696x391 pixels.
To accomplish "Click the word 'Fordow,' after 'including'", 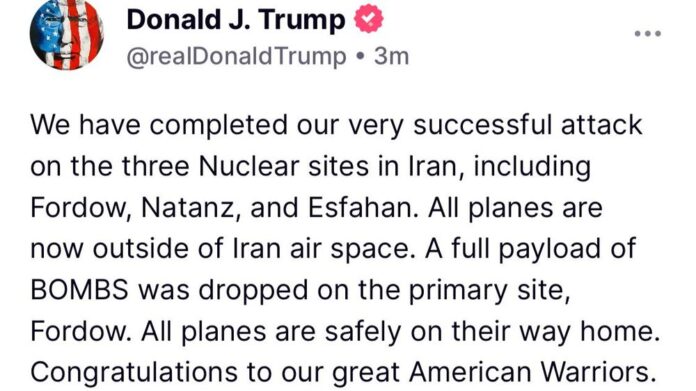I will (x=80, y=208).
